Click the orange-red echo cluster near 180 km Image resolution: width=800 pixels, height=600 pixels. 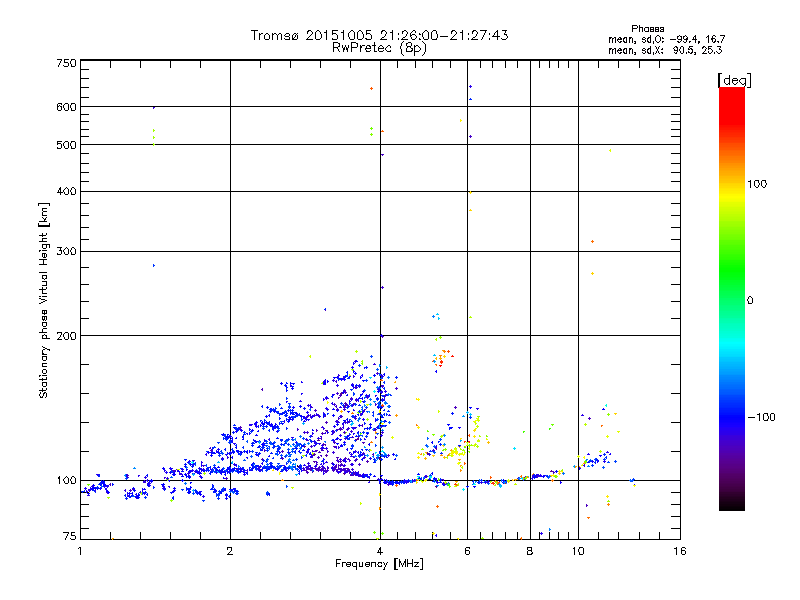pos(442,358)
